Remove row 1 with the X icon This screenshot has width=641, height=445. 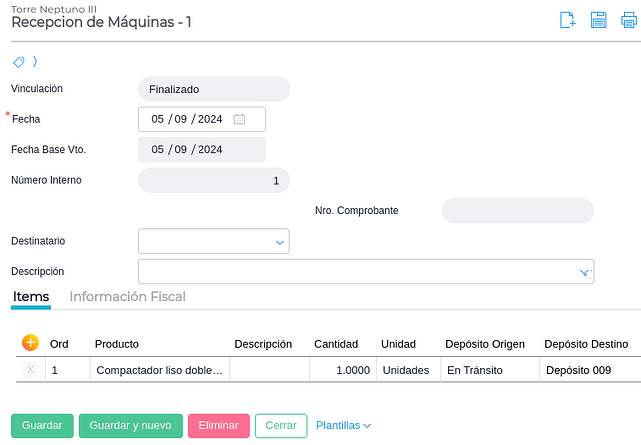(x=30, y=369)
